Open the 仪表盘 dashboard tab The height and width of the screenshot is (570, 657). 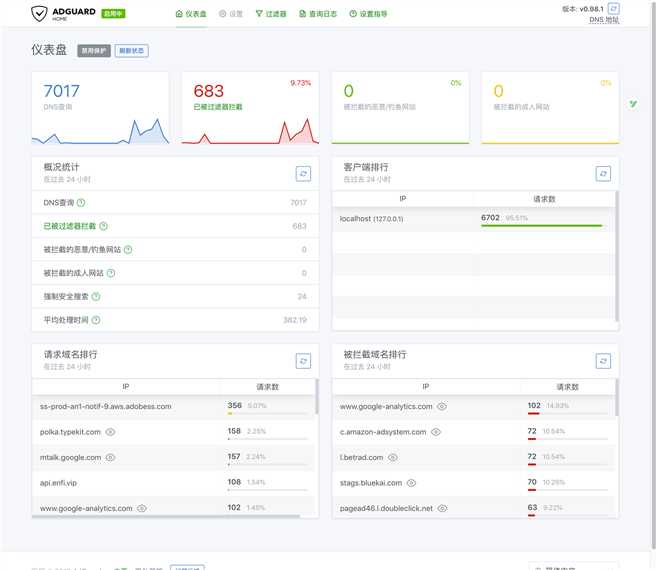coord(191,14)
